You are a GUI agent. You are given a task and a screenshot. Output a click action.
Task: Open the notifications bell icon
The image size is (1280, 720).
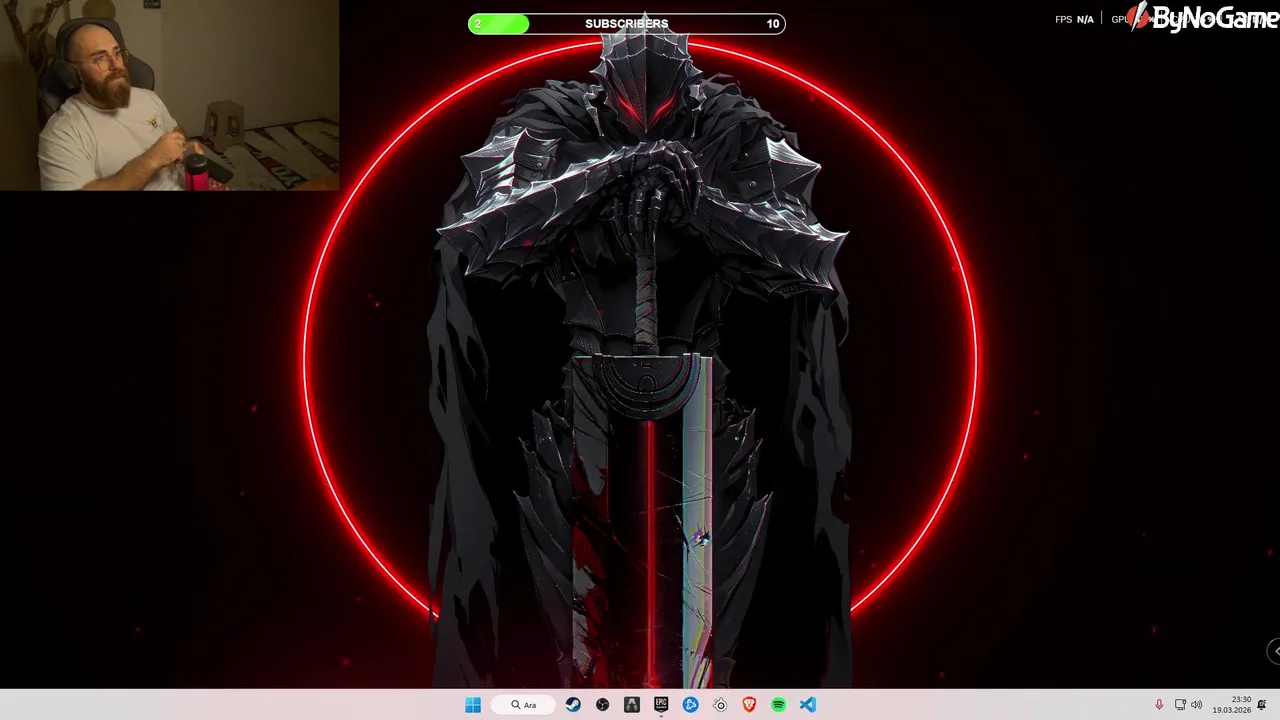1262,705
